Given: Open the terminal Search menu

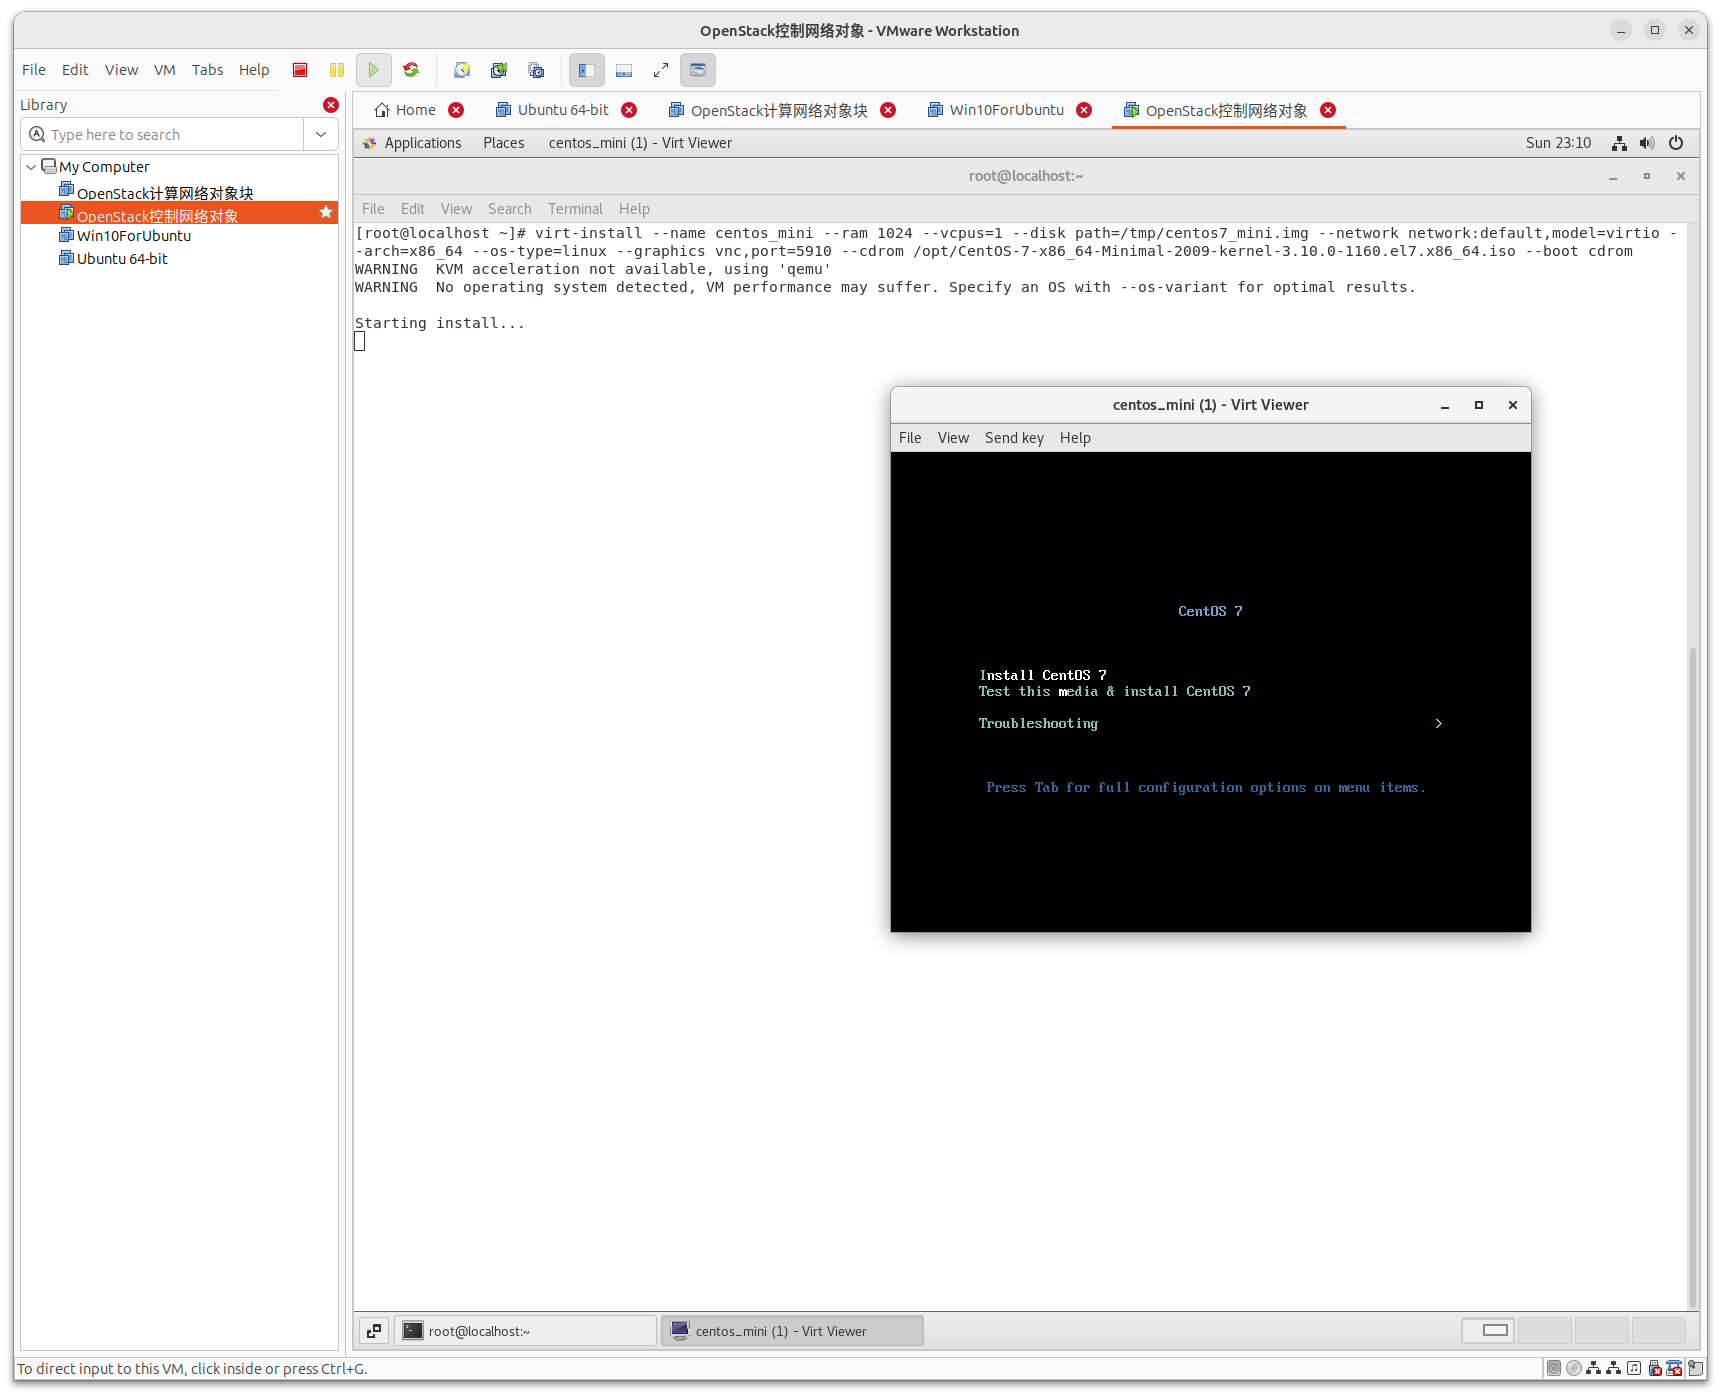Looking at the screenshot, I should coord(510,209).
